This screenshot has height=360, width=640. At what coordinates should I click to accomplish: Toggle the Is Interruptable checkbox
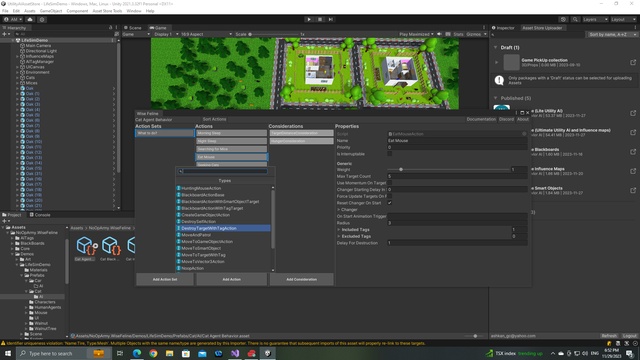390,154
